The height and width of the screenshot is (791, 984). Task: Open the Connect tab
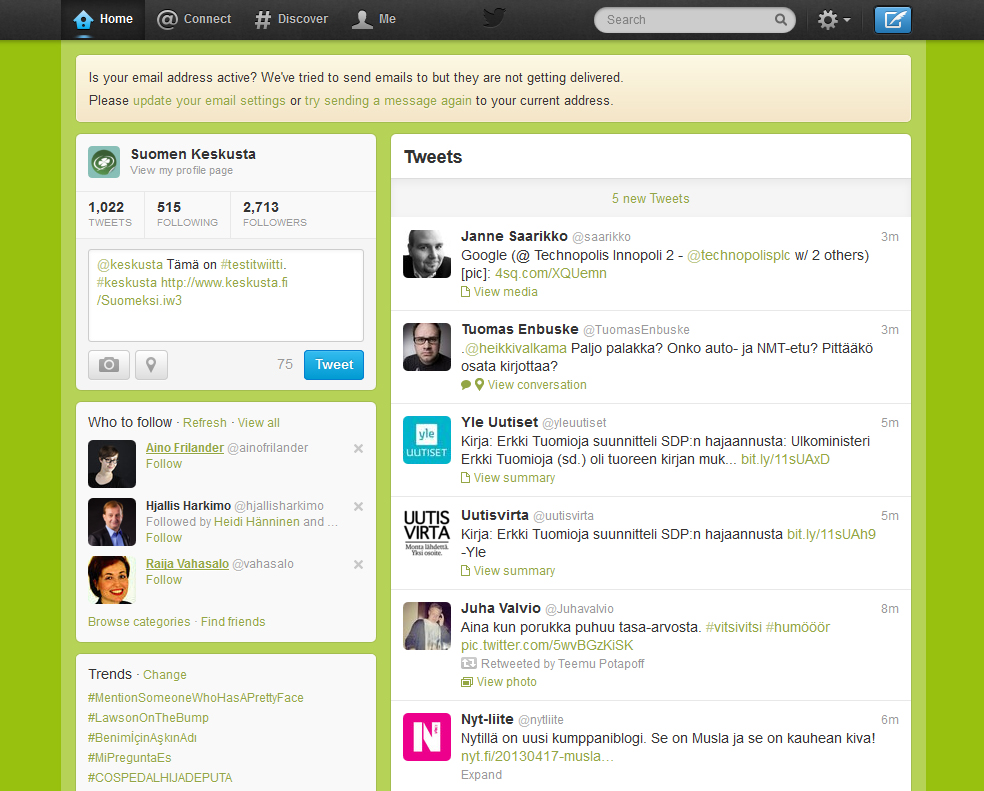194,19
